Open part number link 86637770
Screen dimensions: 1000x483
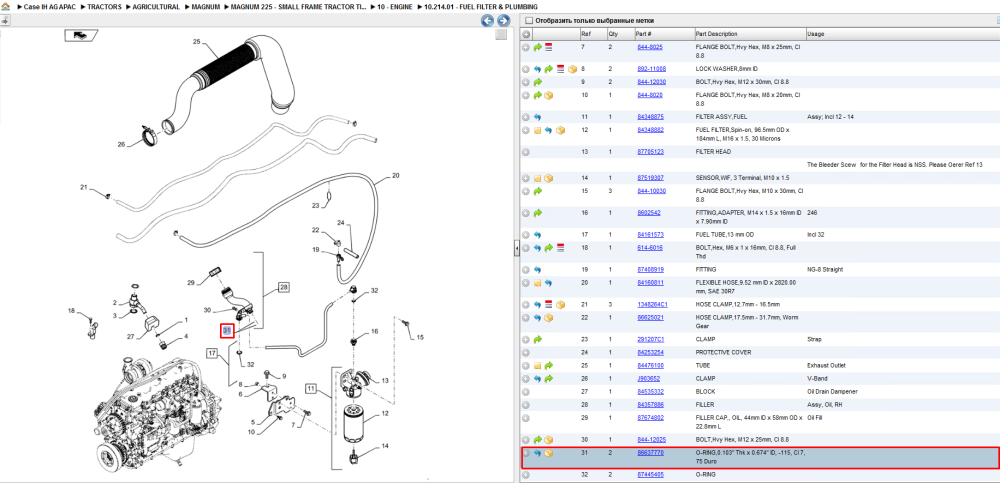pos(651,453)
